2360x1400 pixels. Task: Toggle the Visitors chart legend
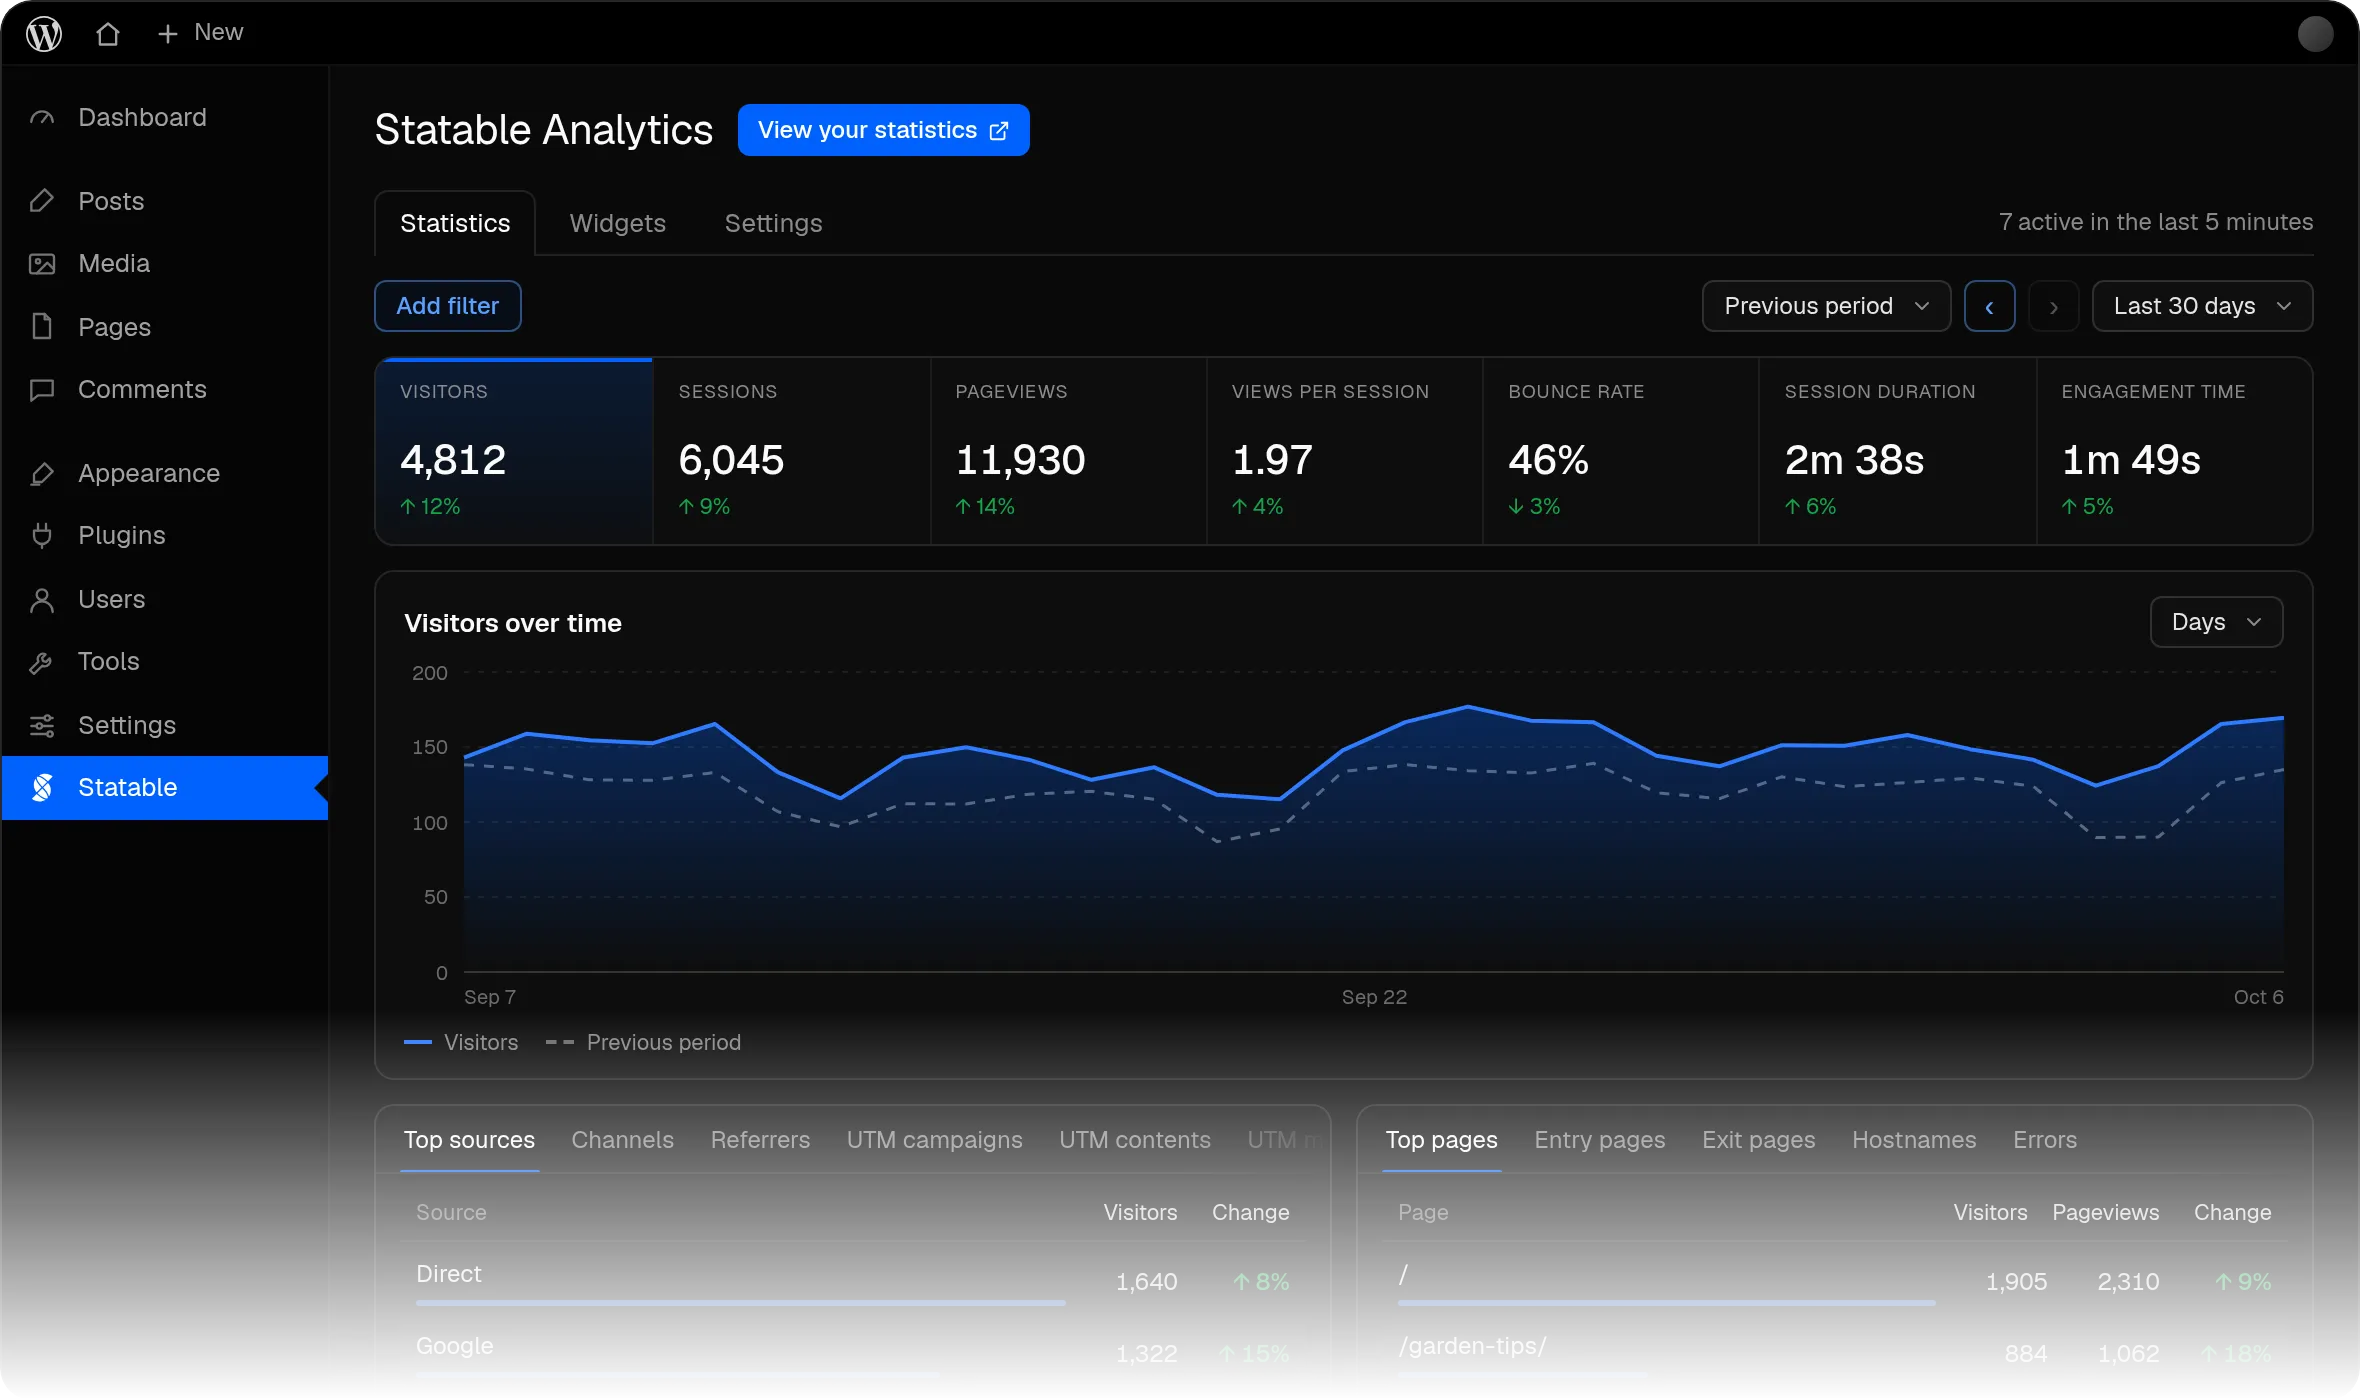click(x=461, y=1042)
